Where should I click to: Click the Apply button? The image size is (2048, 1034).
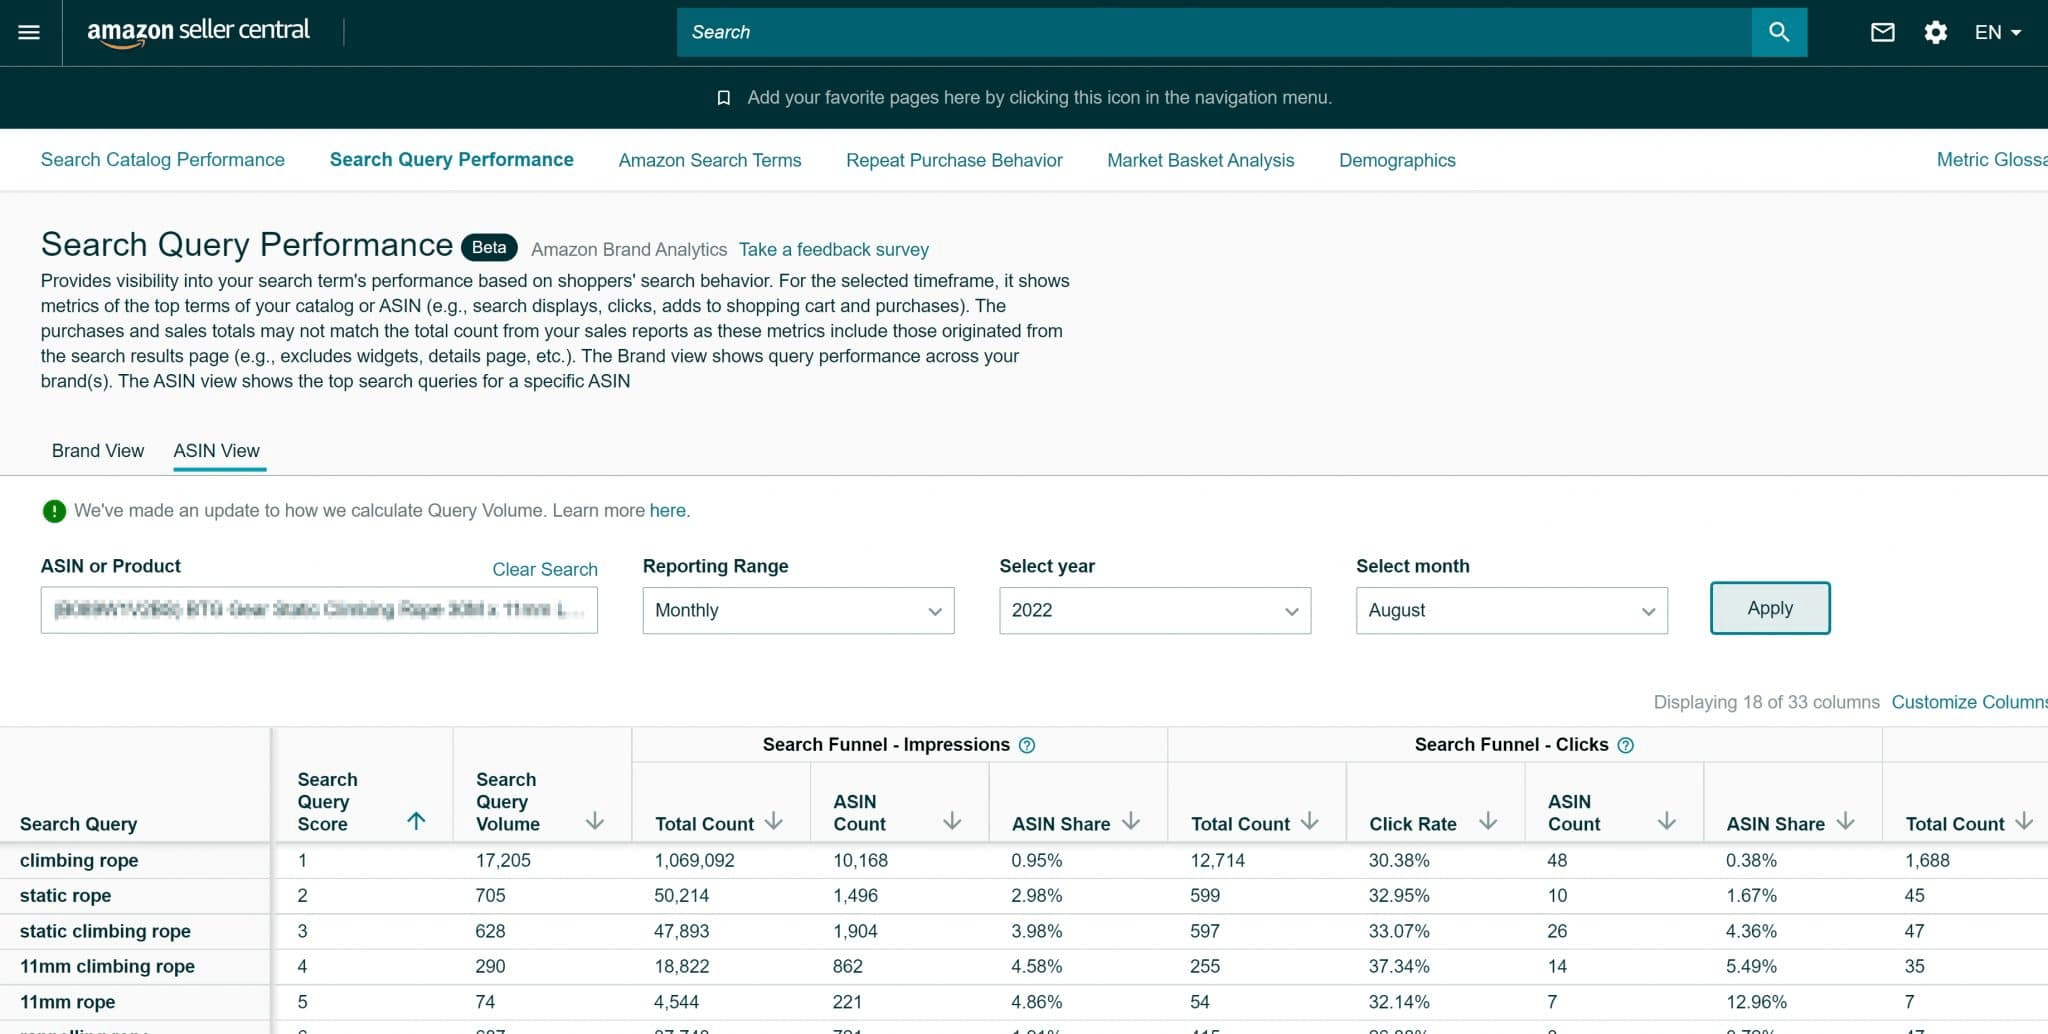pyautogui.click(x=1769, y=608)
